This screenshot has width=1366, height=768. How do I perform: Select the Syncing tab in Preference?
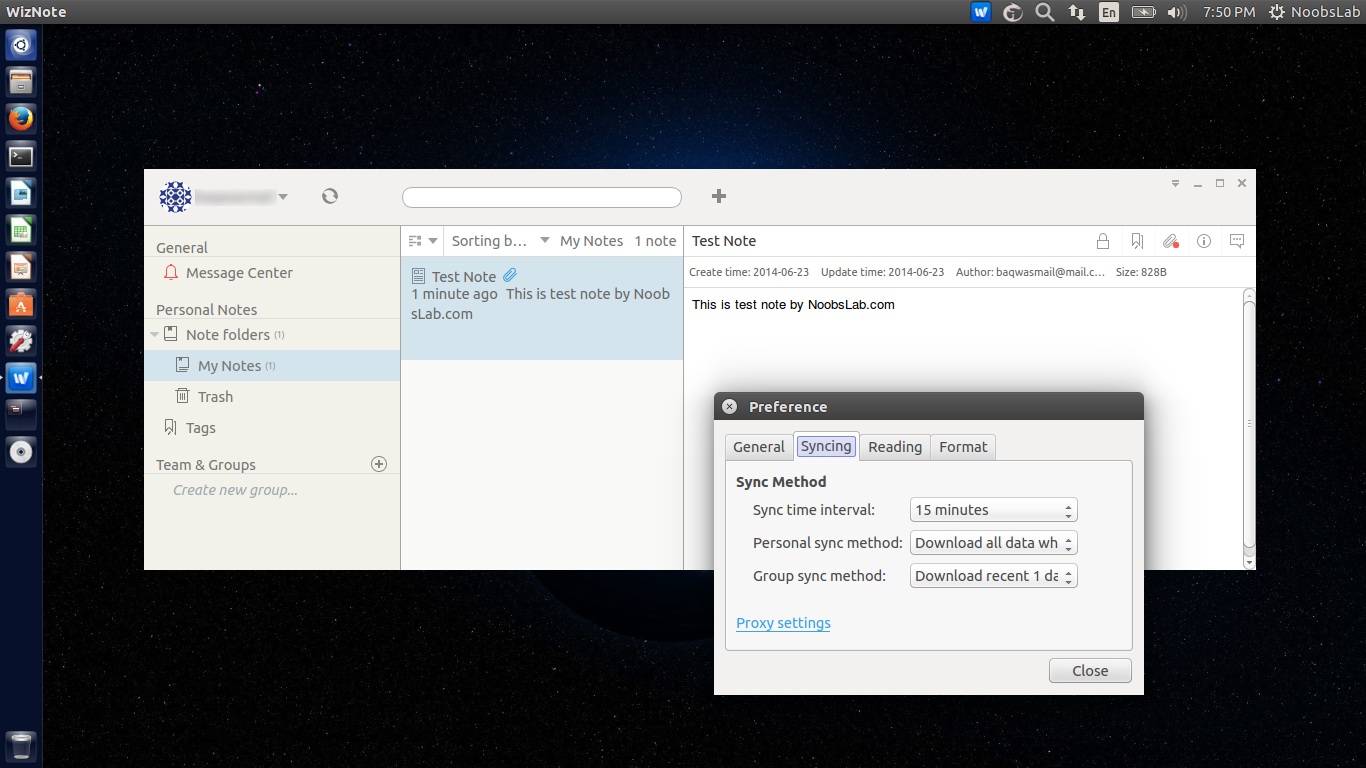coord(826,446)
